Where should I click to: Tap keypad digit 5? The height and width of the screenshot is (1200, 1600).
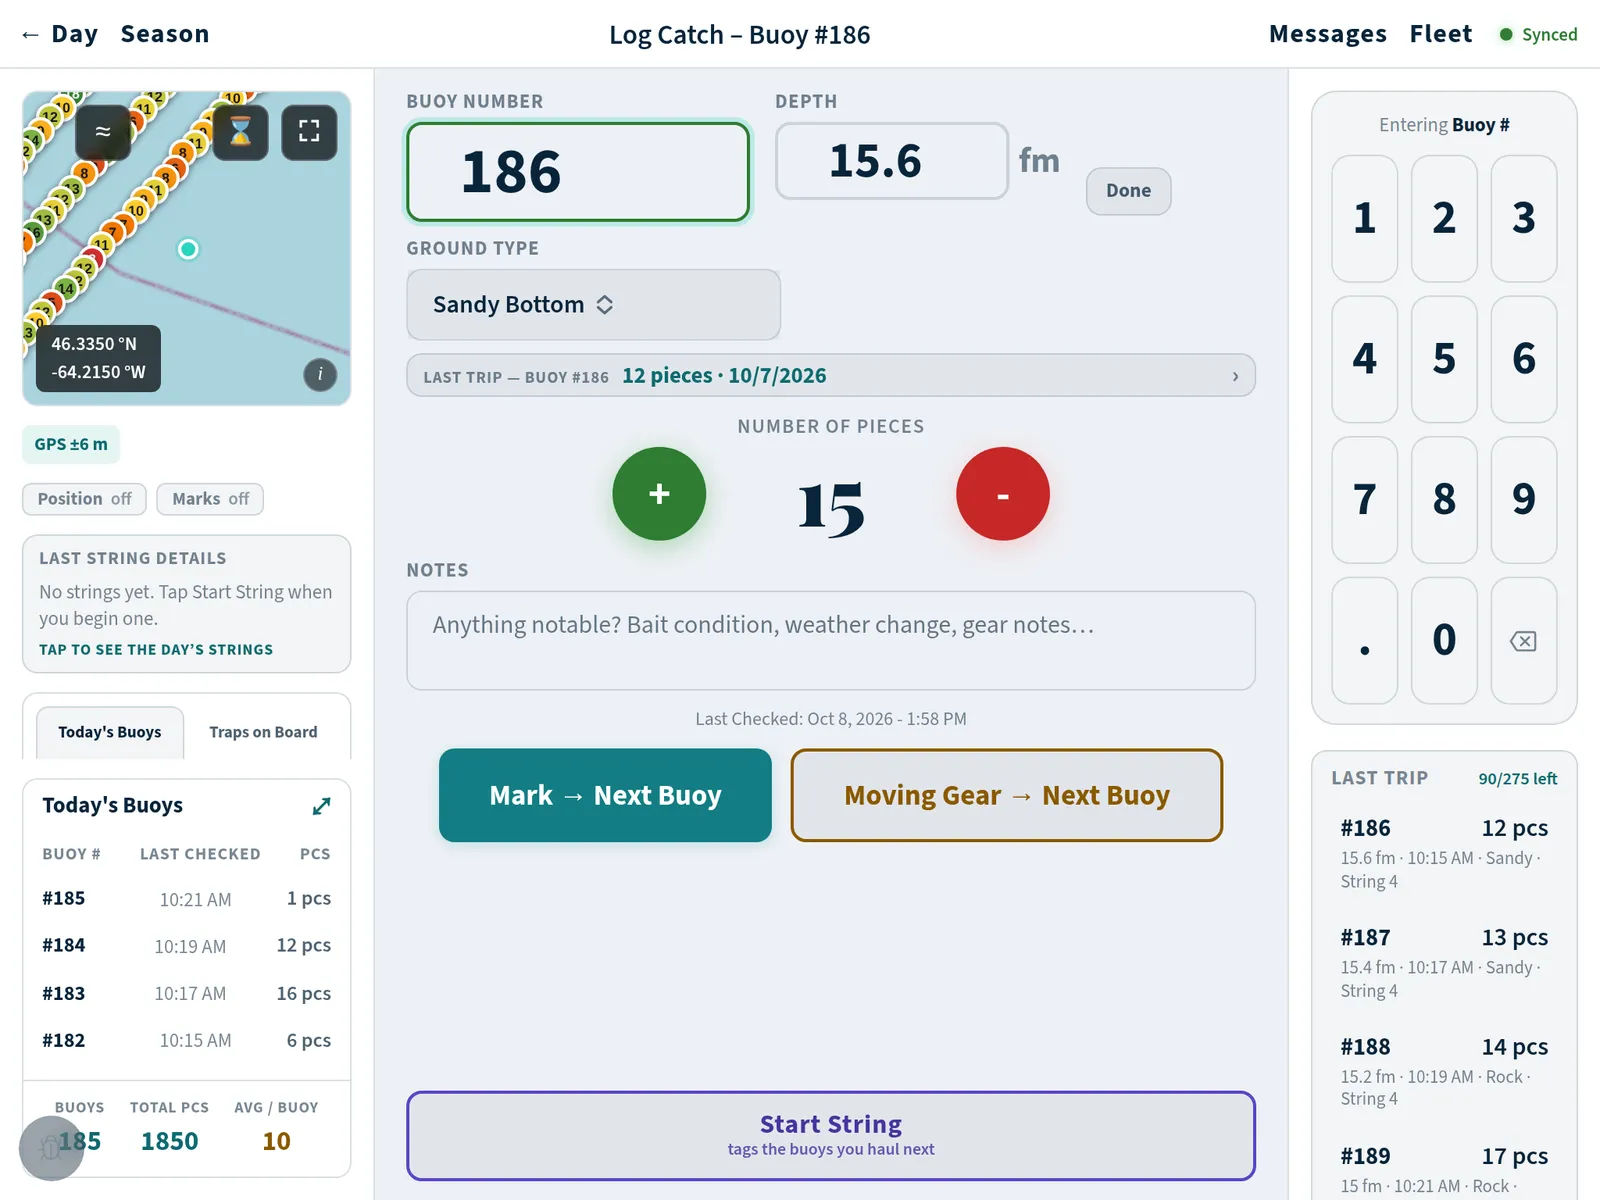pos(1444,359)
